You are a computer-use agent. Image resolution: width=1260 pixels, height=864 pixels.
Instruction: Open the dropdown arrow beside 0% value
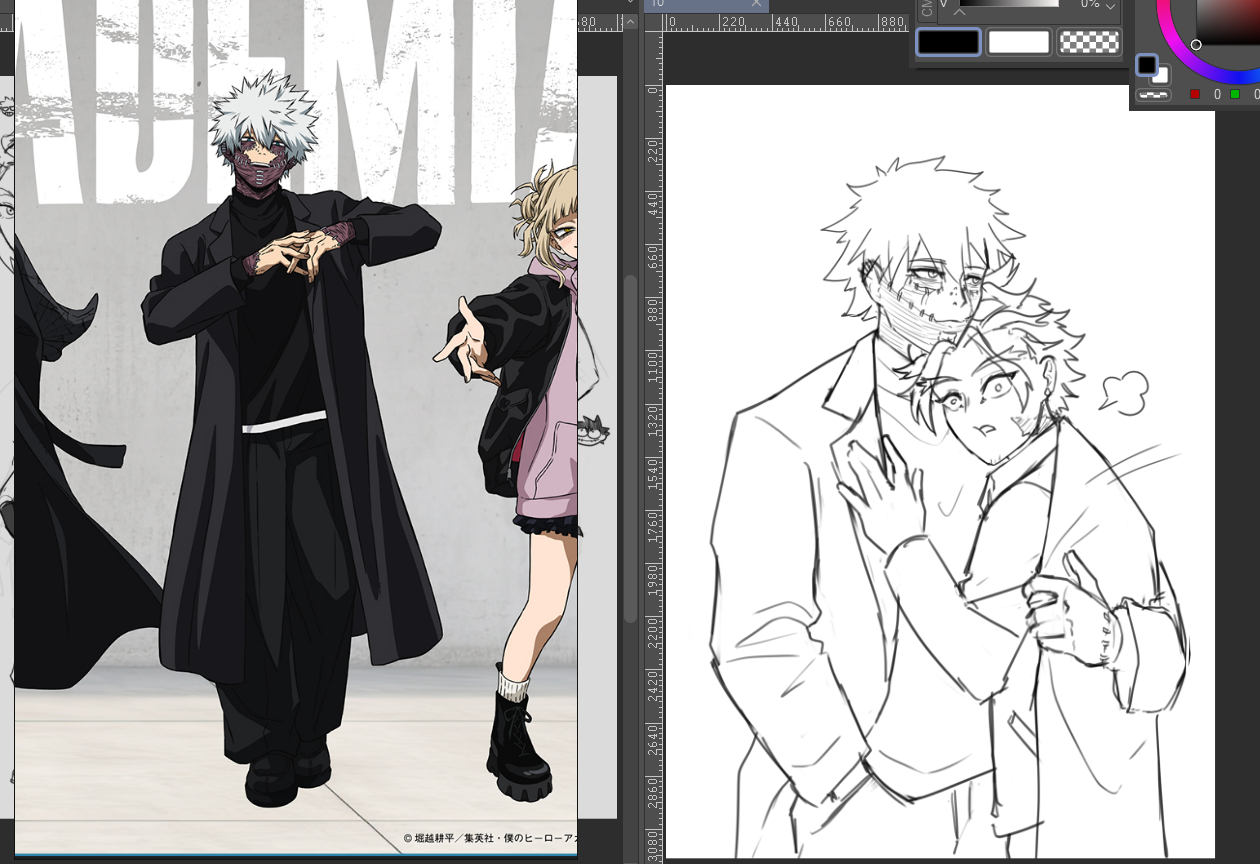pos(1110,6)
